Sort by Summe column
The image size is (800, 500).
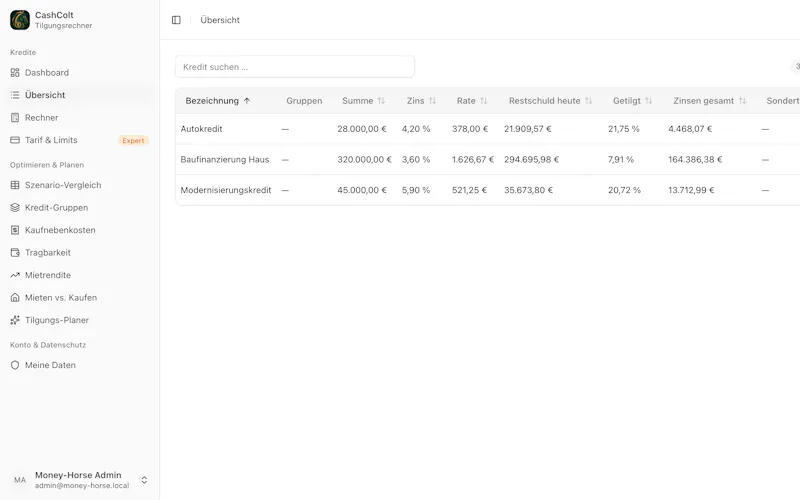click(363, 101)
